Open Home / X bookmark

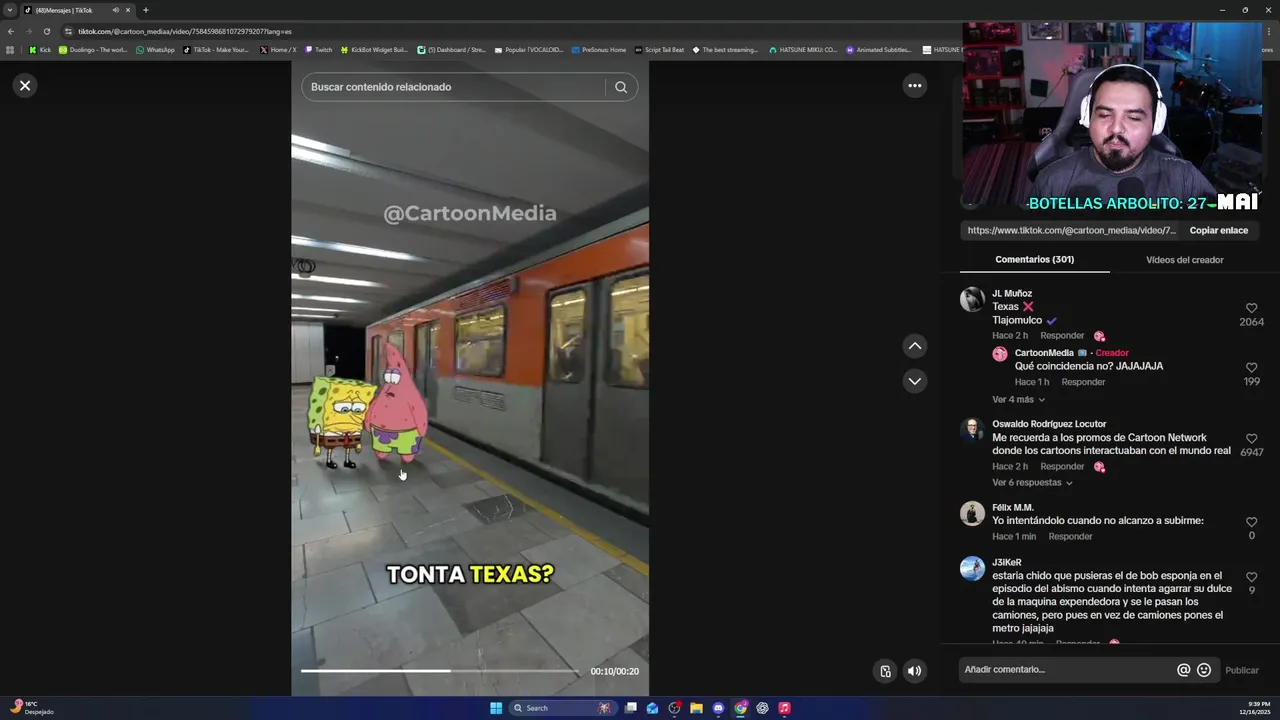coord(278,50)
